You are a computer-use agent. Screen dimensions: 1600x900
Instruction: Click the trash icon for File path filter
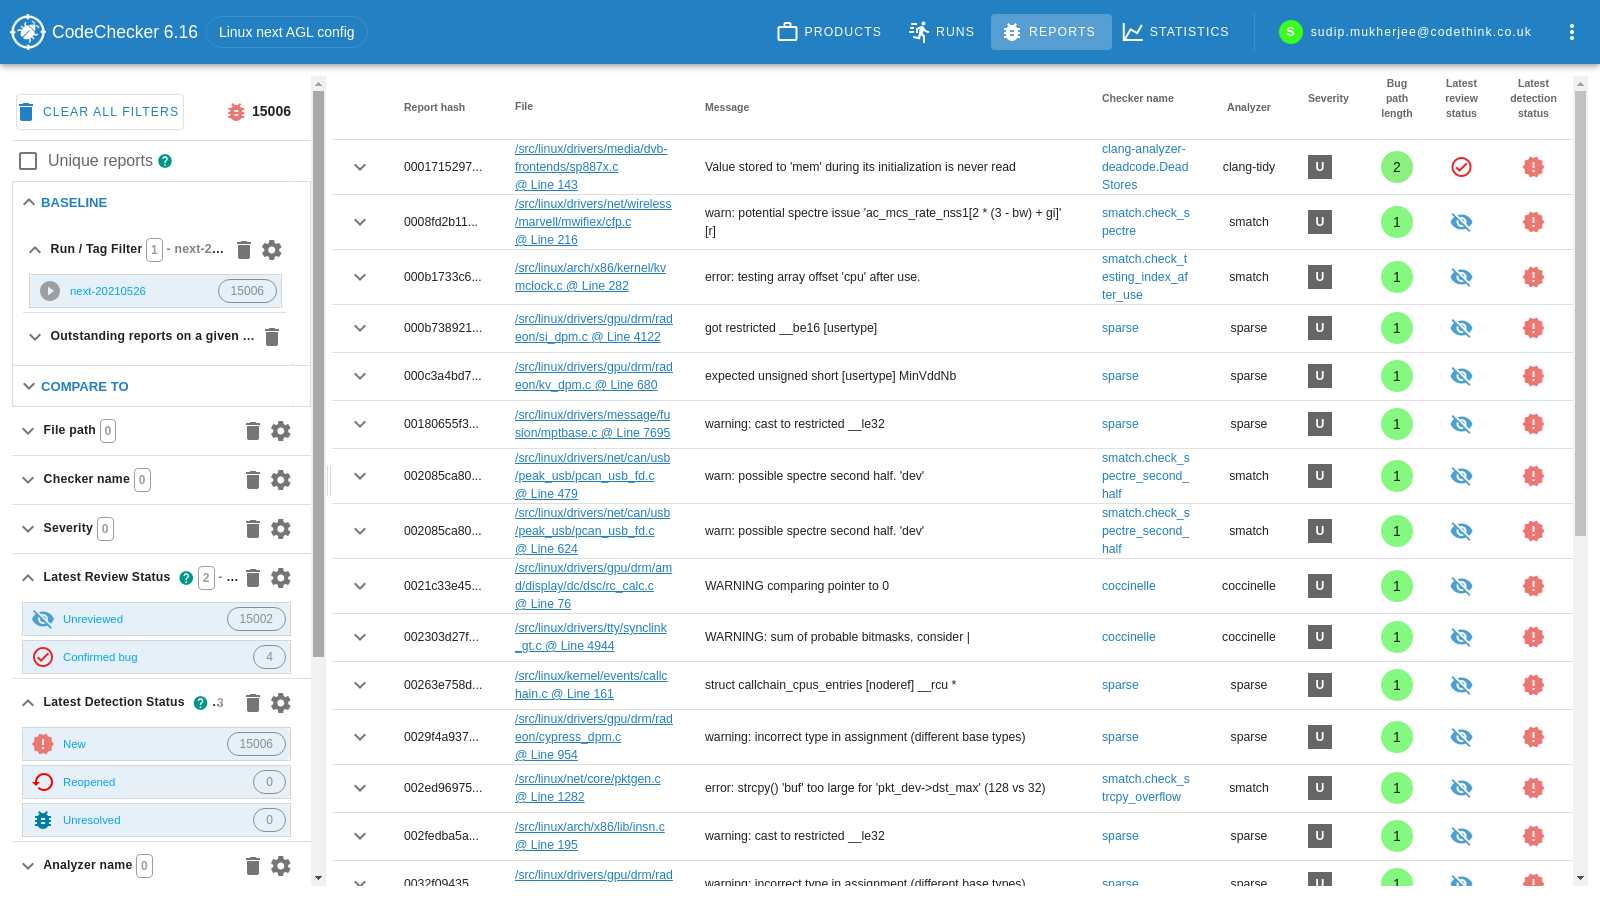[252, 431]
